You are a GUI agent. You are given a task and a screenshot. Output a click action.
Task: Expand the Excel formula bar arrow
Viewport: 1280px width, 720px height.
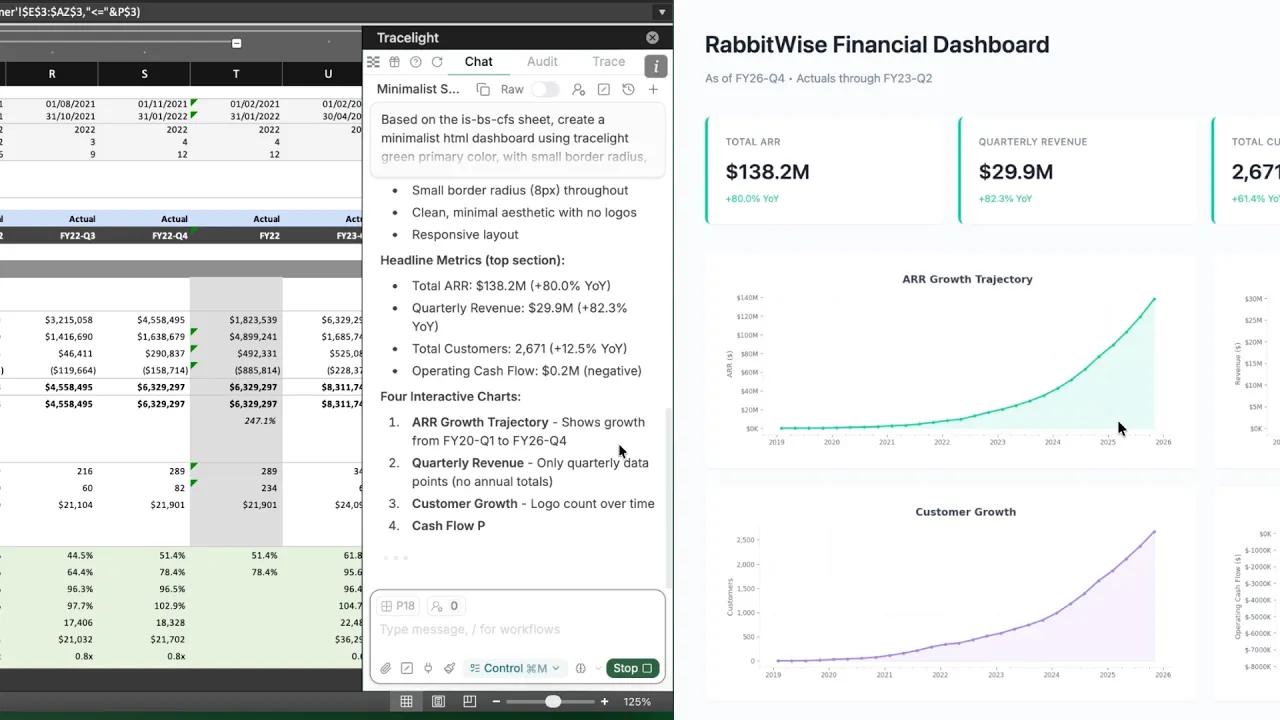661,12
